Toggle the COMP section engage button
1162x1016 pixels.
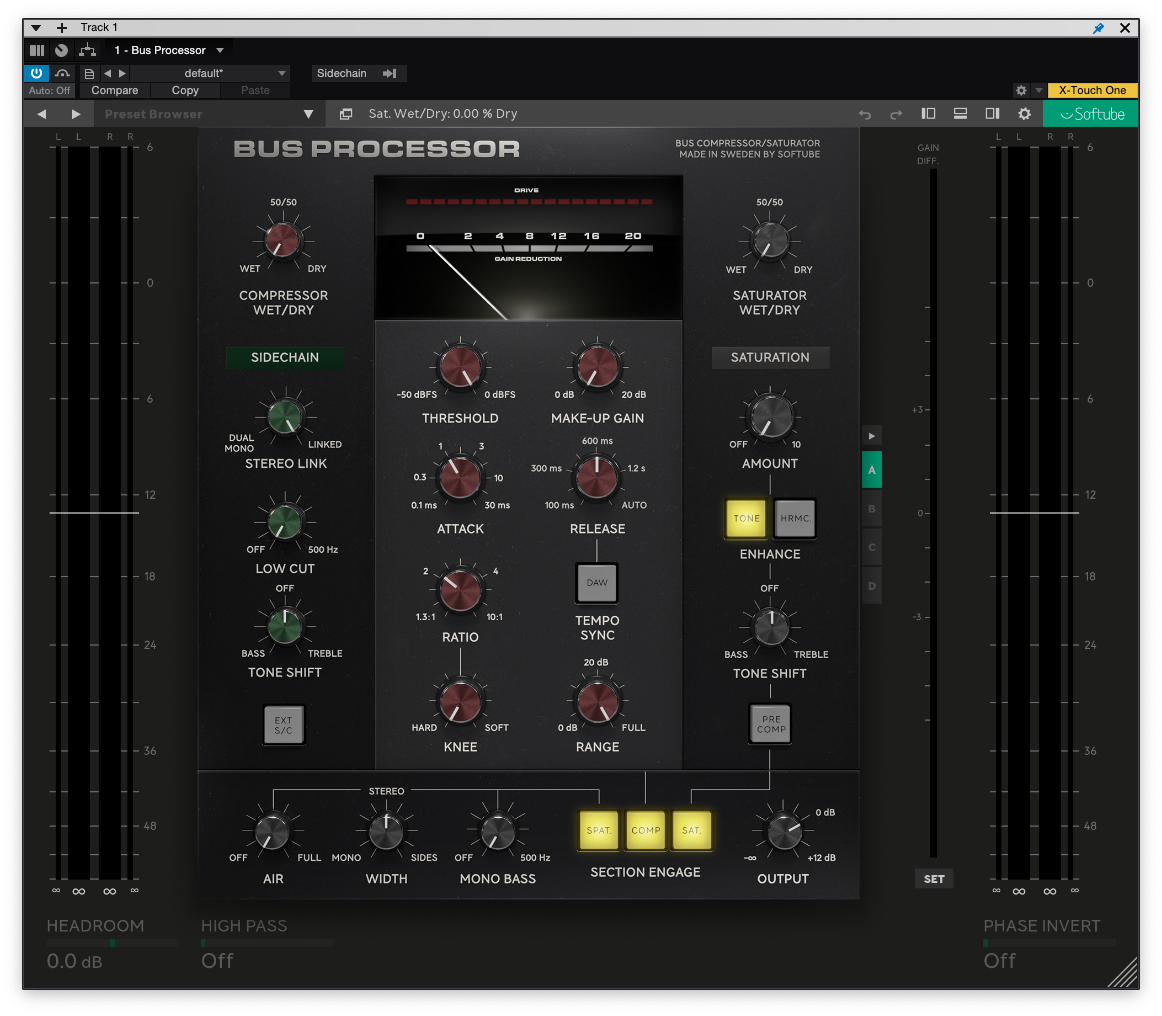pyautogui.click(x=645, y=830)
